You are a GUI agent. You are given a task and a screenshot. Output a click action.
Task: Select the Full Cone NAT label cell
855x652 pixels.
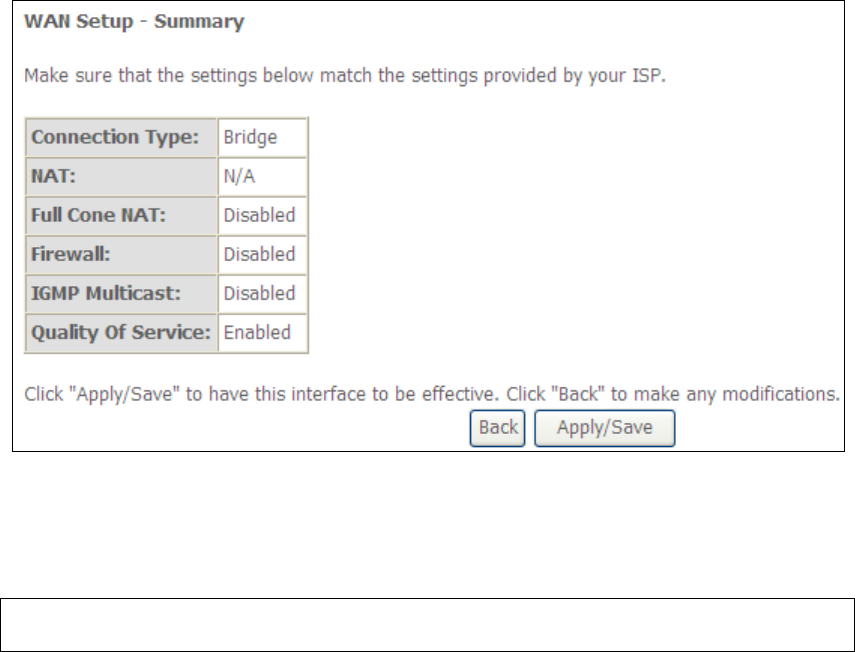tap(121, 215)
